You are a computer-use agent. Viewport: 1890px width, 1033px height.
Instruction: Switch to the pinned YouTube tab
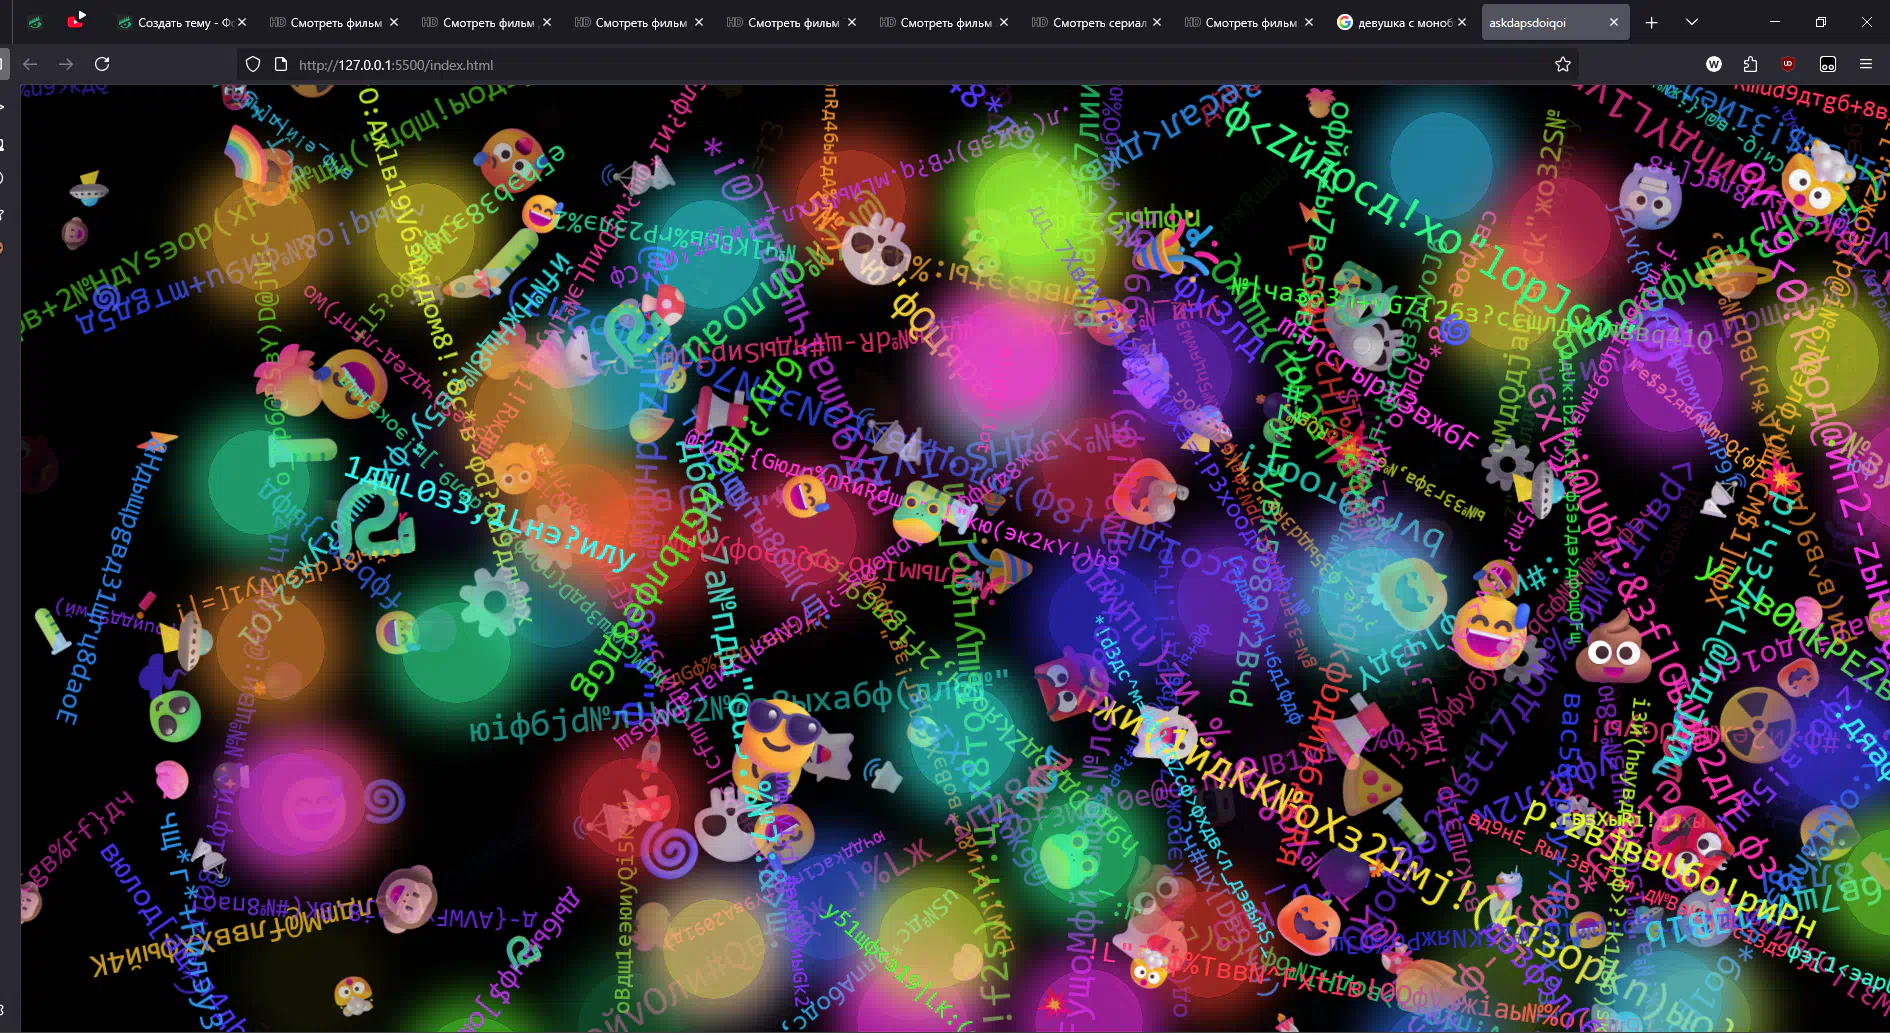(x=76, y=21)
